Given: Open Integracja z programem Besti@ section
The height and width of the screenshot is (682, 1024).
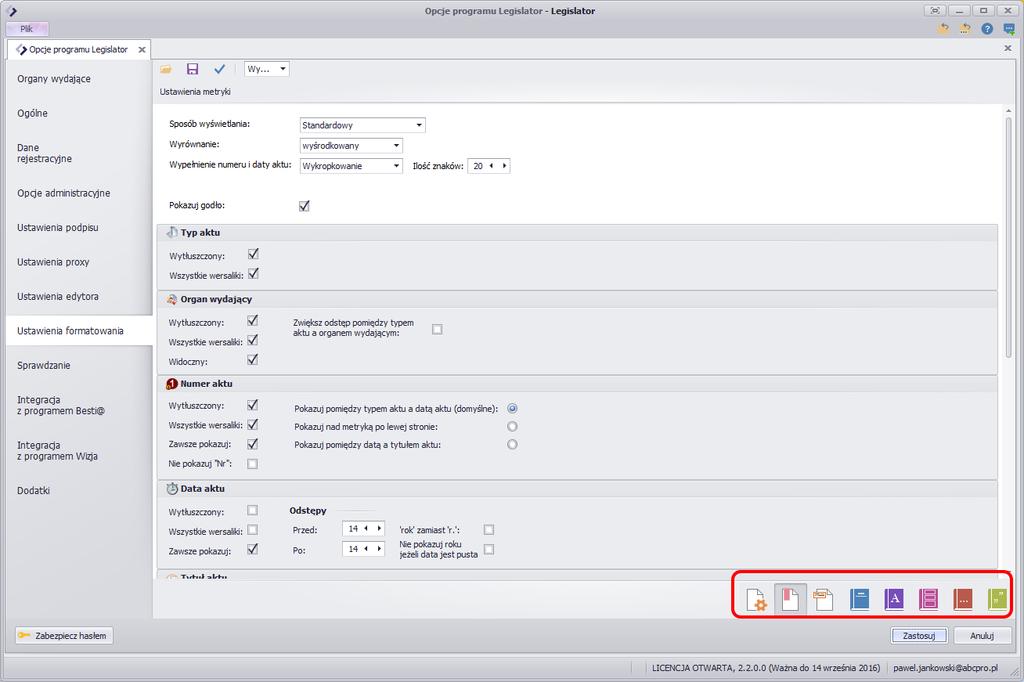Looking at the screenshot, I should pos(61,406).
